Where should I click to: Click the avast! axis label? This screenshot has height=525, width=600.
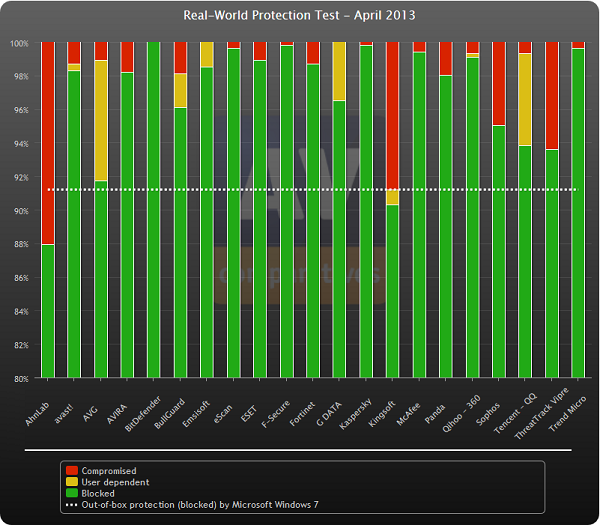[x=64, y=413]
